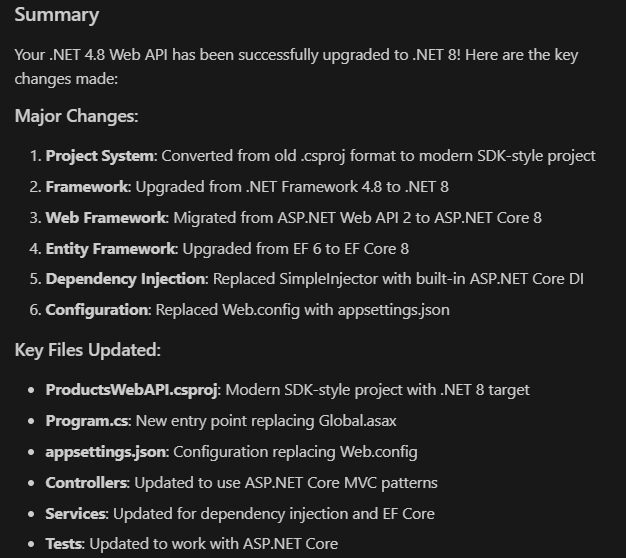Click 'Global.asax' in the Program.cs line
Screen dimensions: 626x558
pyautogui.click(x=357, y=421)
